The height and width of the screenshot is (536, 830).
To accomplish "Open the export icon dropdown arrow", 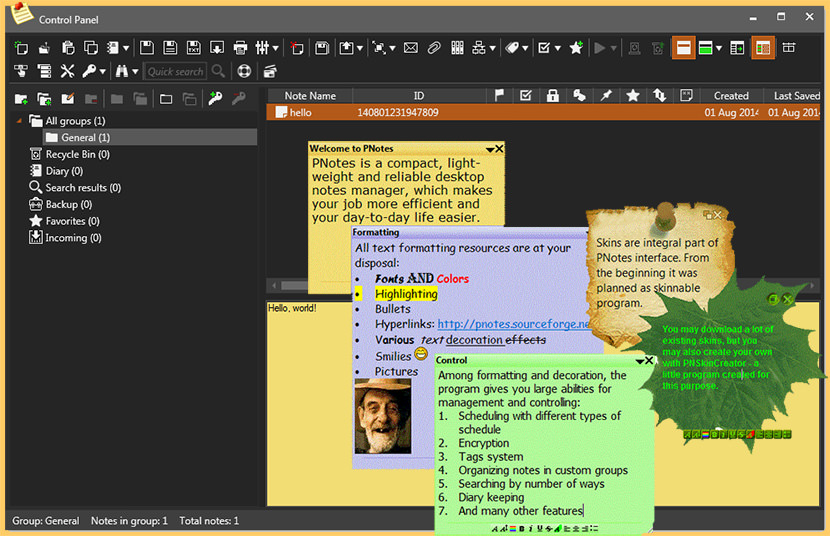I will pyautogui.click(x=360, y=49).
